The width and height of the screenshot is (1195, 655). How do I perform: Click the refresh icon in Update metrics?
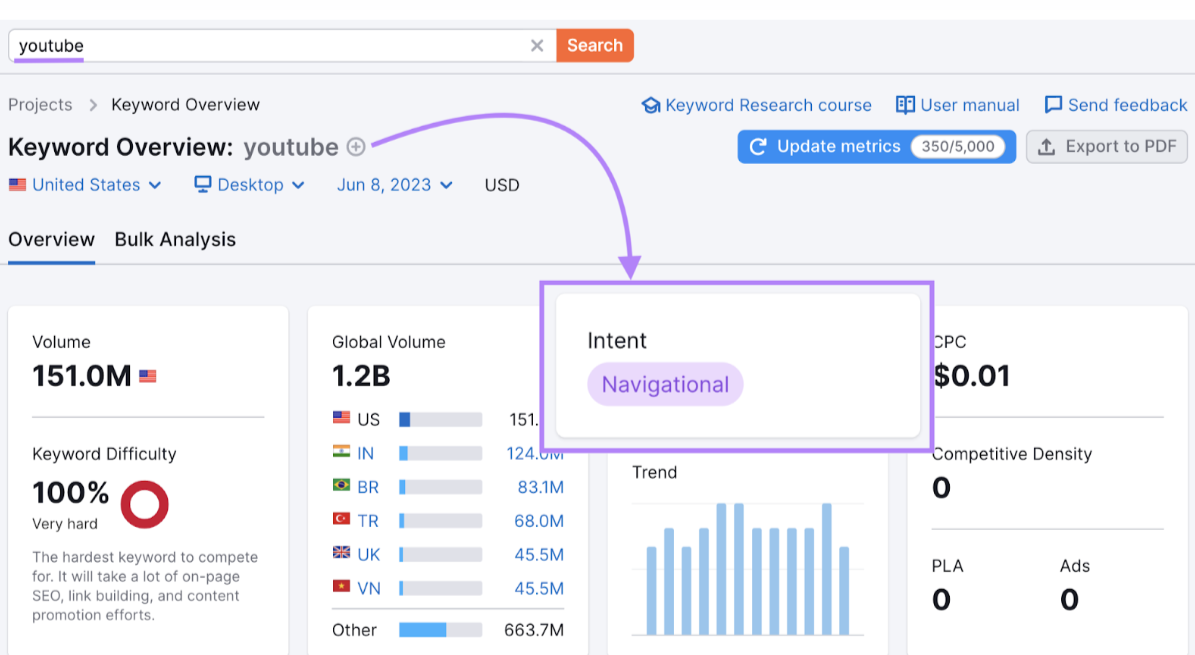click(x=758, y=146)
